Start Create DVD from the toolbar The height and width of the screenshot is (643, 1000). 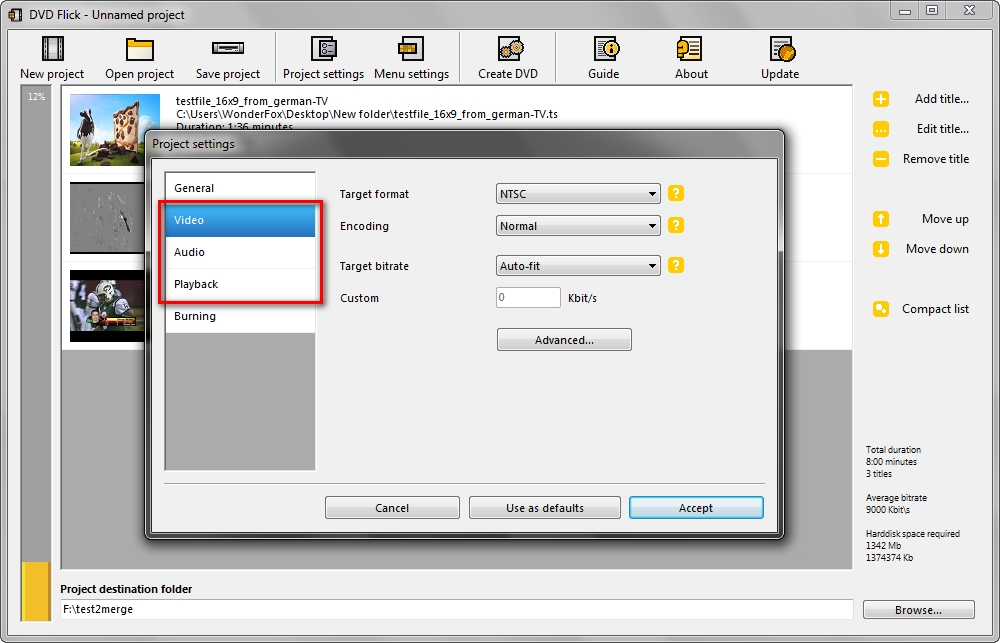(x=509, y=49)
